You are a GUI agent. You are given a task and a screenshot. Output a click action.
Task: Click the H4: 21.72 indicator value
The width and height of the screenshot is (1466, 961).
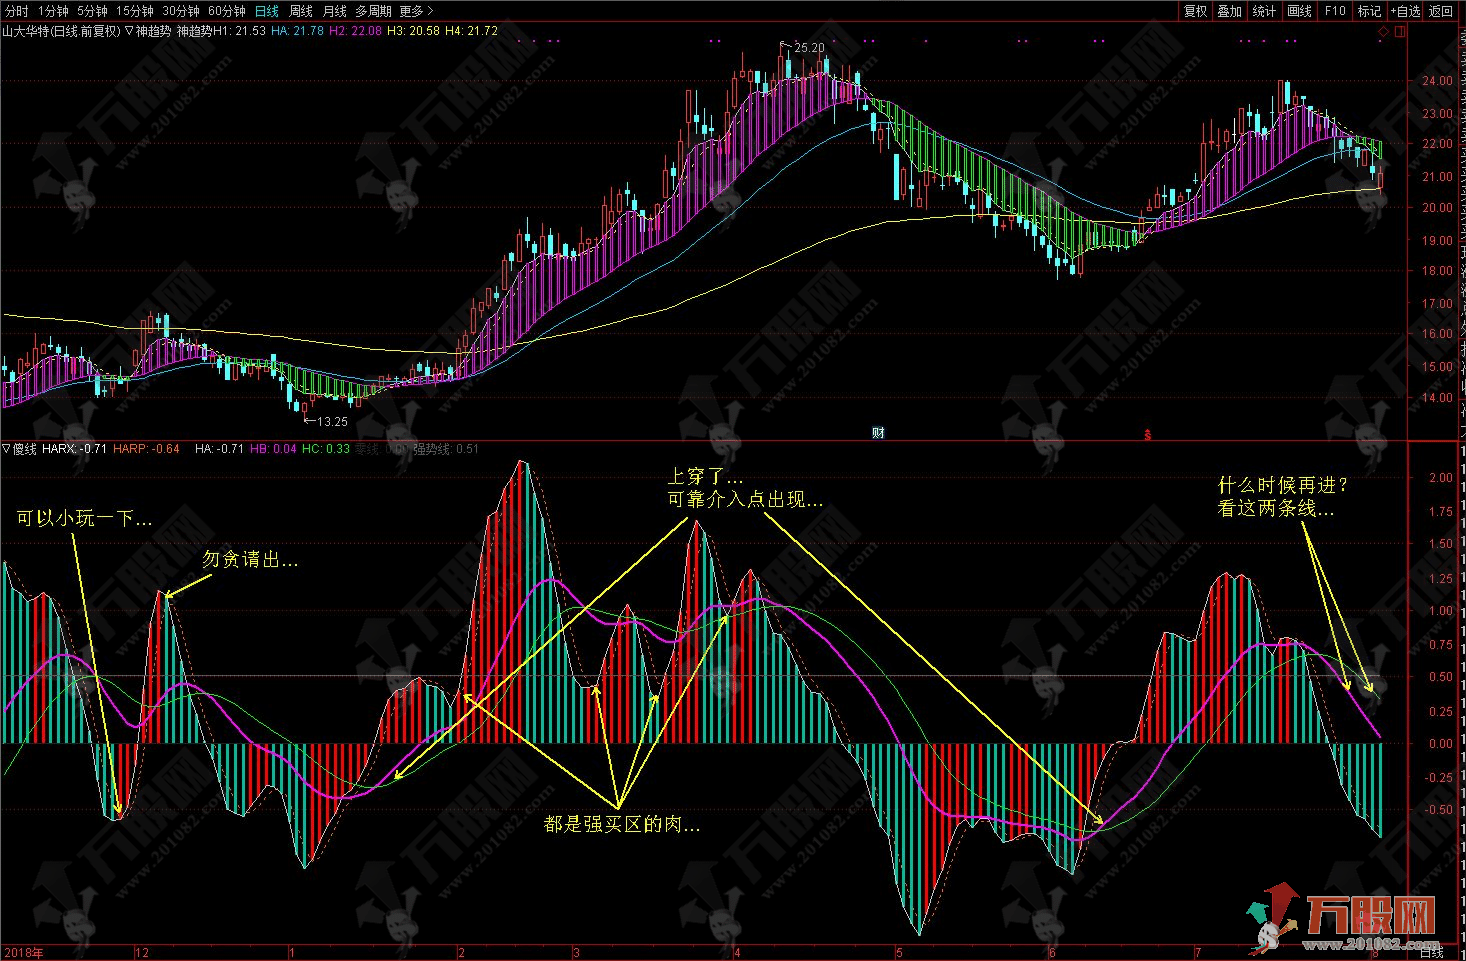[471, 31]
